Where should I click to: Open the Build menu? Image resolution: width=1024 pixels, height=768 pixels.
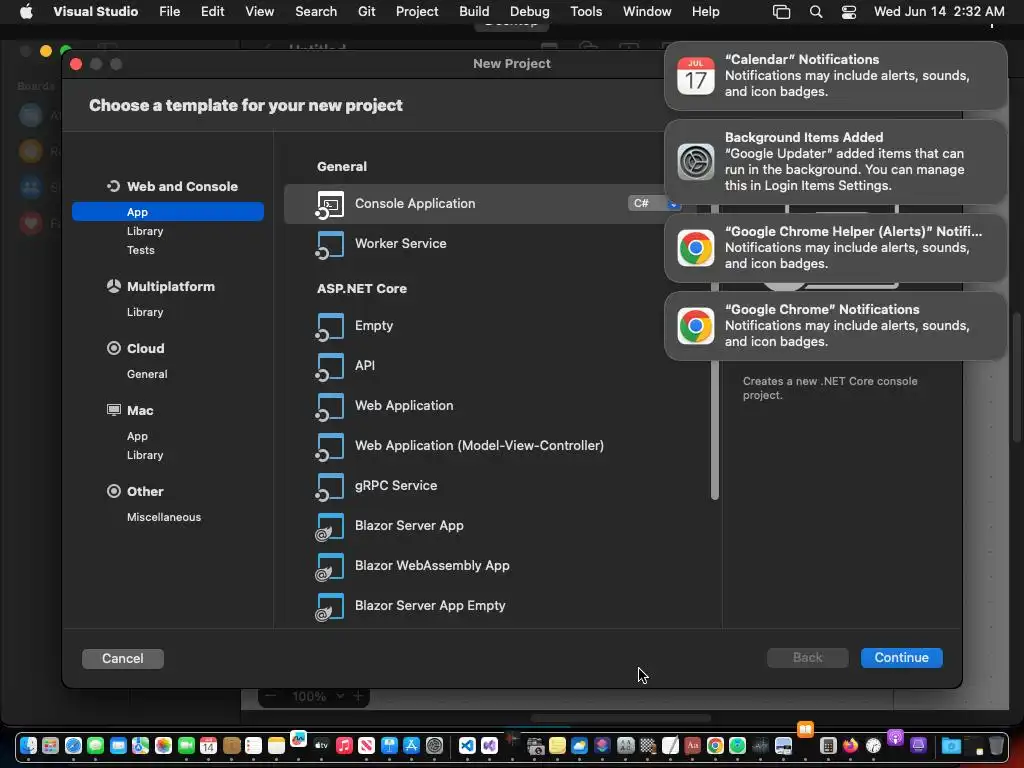click(x=474, y=12)
